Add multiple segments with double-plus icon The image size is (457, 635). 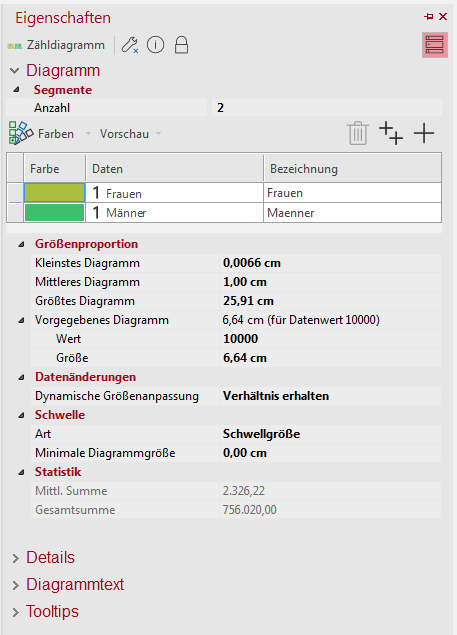[x=391, y=133]
